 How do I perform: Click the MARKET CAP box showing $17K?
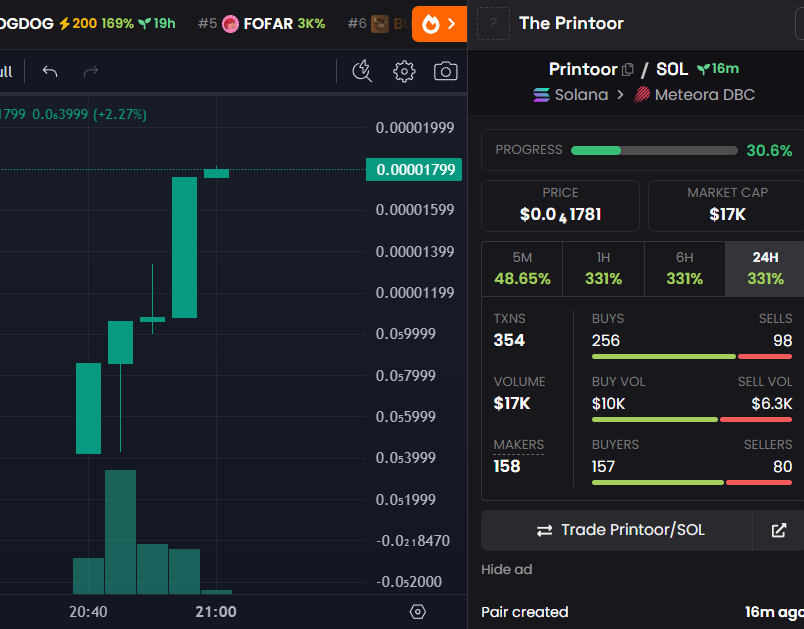pos(727,206)
